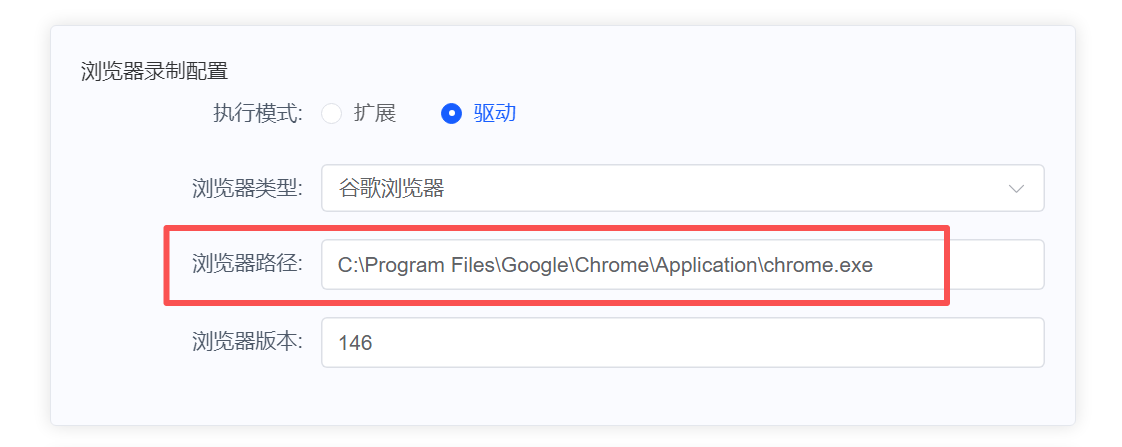This screenshot has width=1122, height=447.
Task: Focus the 浏览器版本 input field
Action: pyautogui.click(x=682, y=343)
